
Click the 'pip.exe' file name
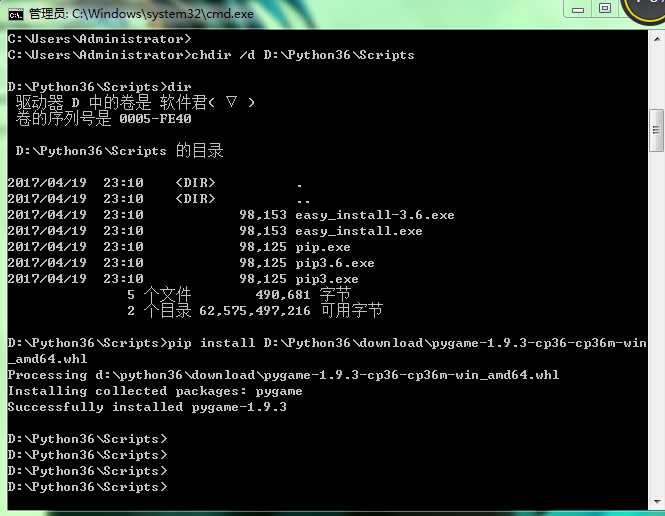(323, 247)
